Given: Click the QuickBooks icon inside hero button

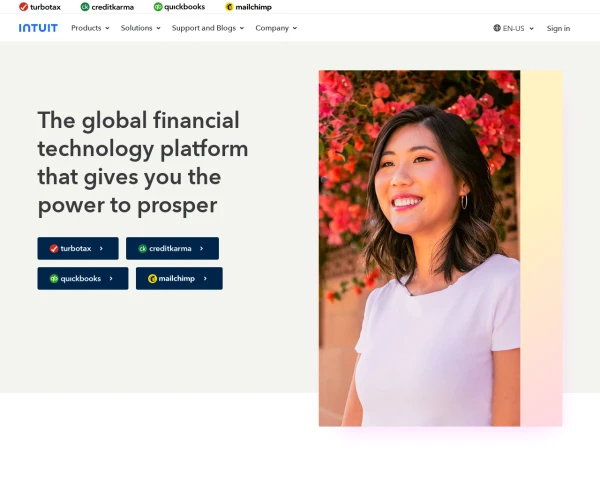Looking at the screenshot, I should [x=54, y=279].
